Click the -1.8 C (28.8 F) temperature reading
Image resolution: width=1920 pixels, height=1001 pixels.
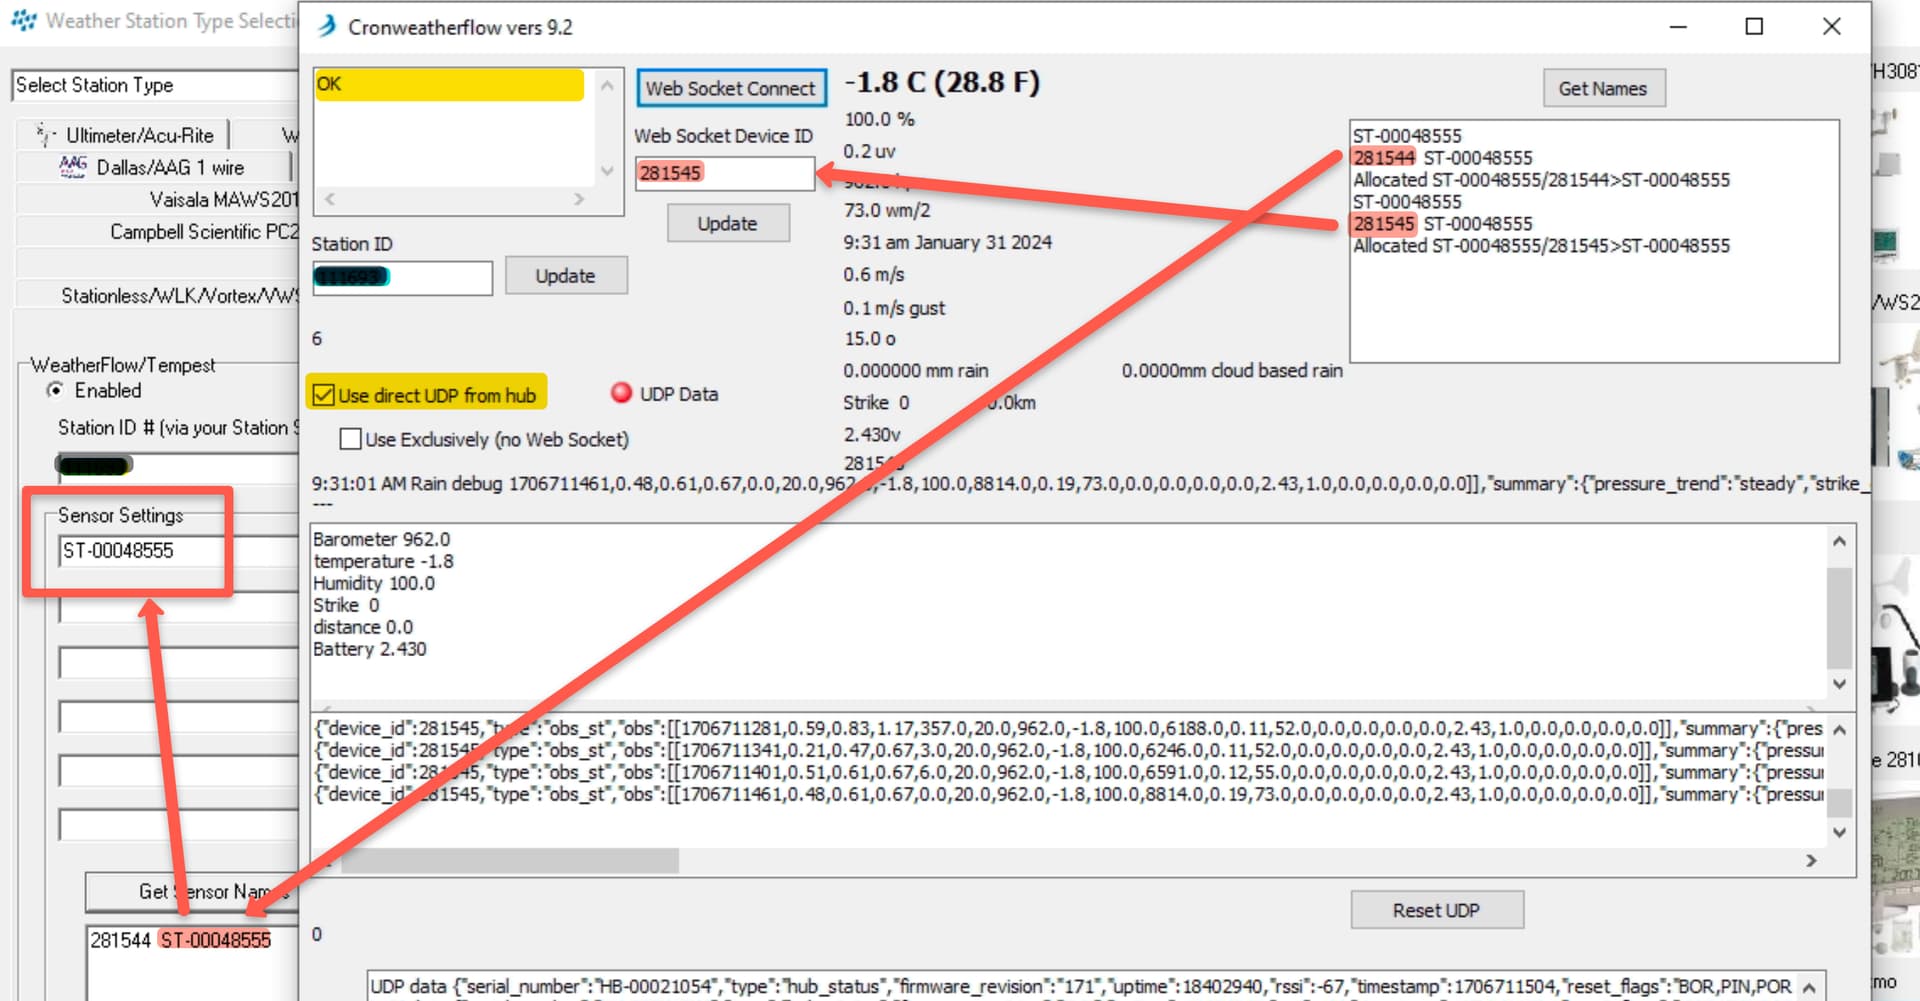point(942,82)
